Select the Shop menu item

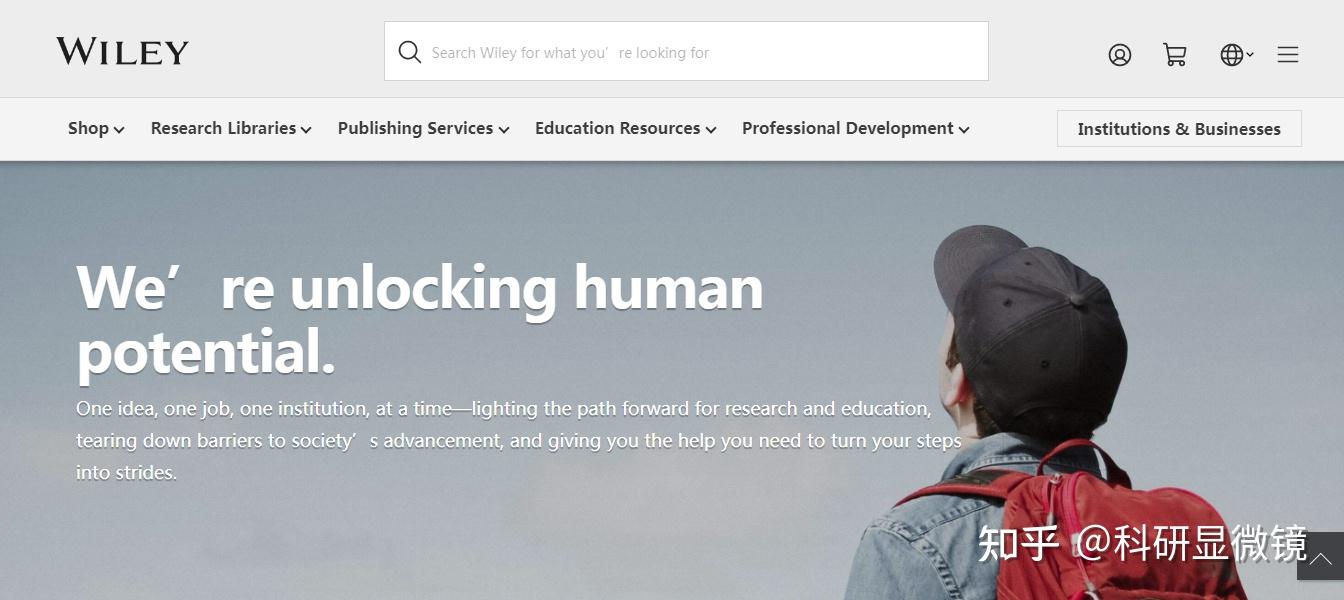point(88,128)
